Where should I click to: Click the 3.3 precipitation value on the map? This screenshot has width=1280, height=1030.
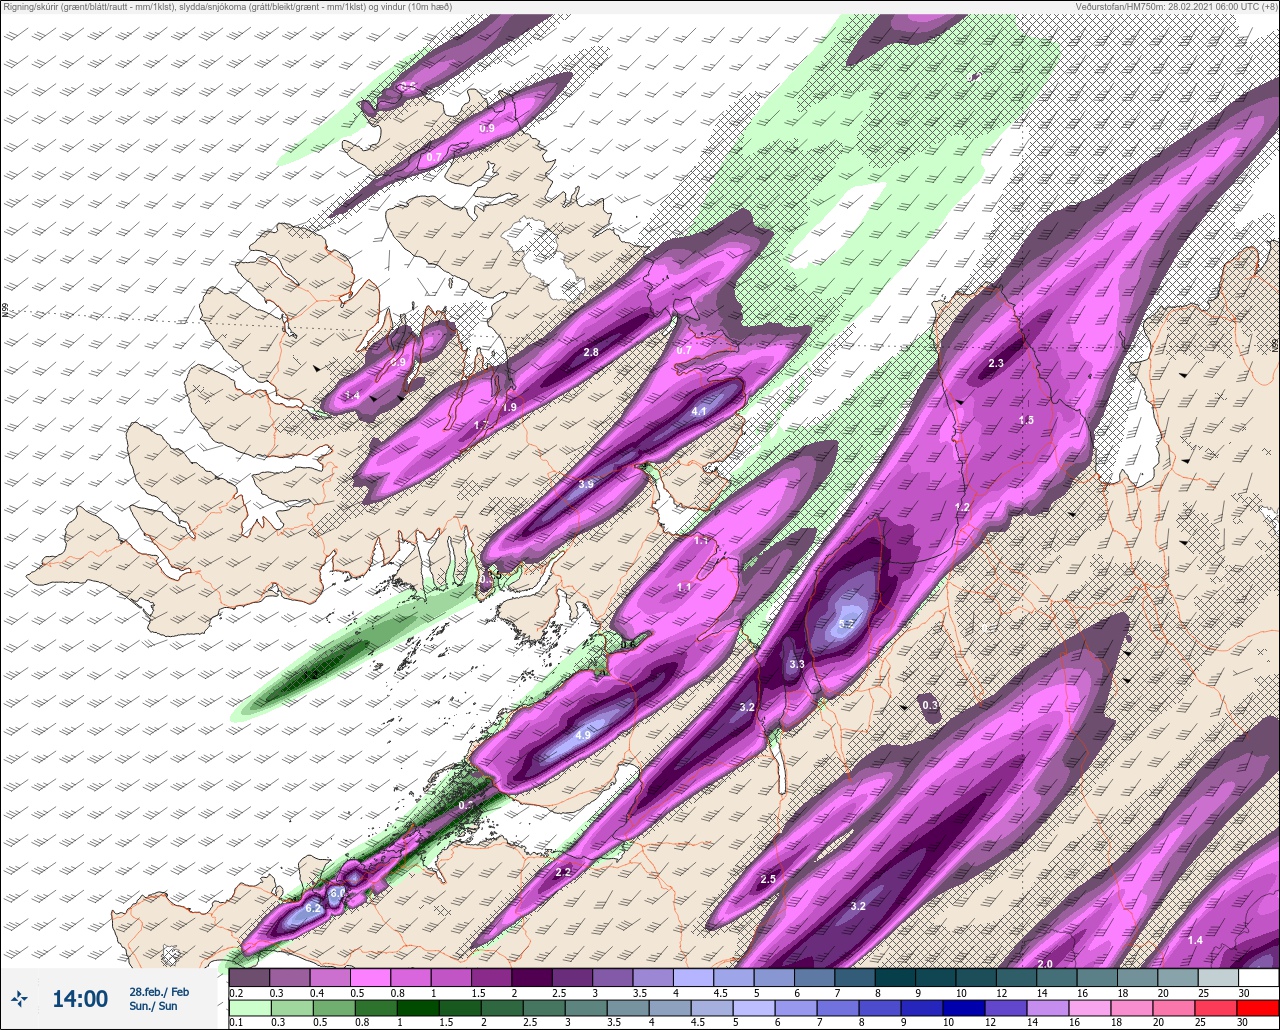797,664
